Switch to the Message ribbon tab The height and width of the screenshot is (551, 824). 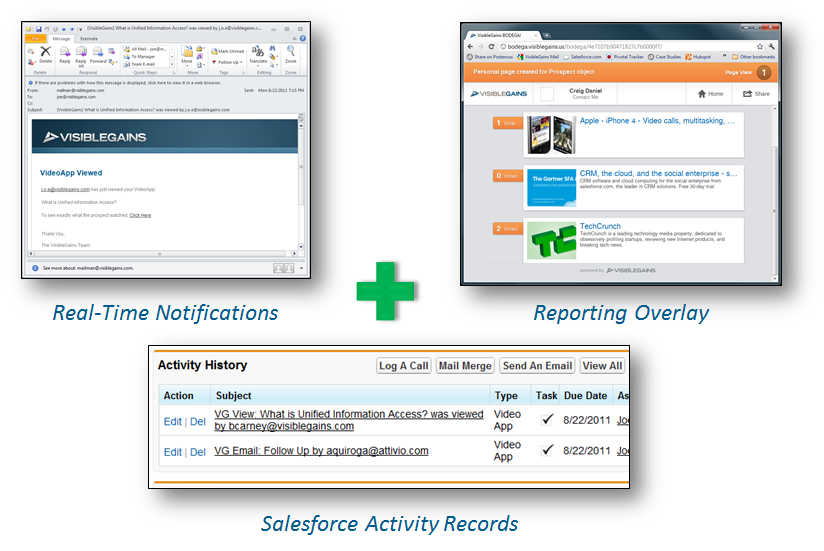61,39
